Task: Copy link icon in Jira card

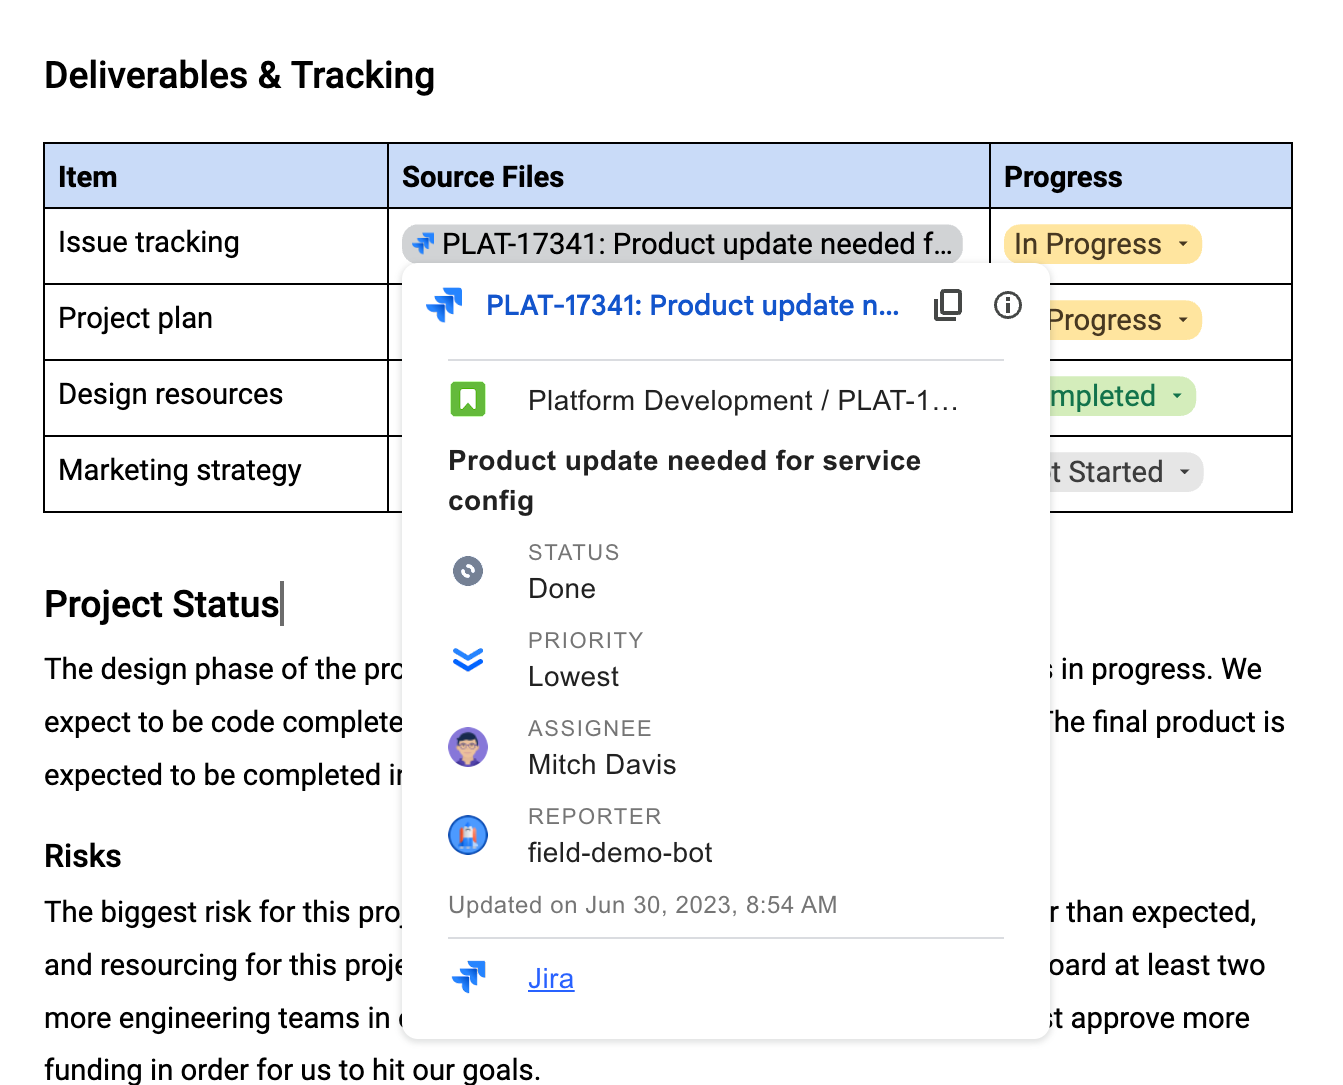Action: point(948,305)
